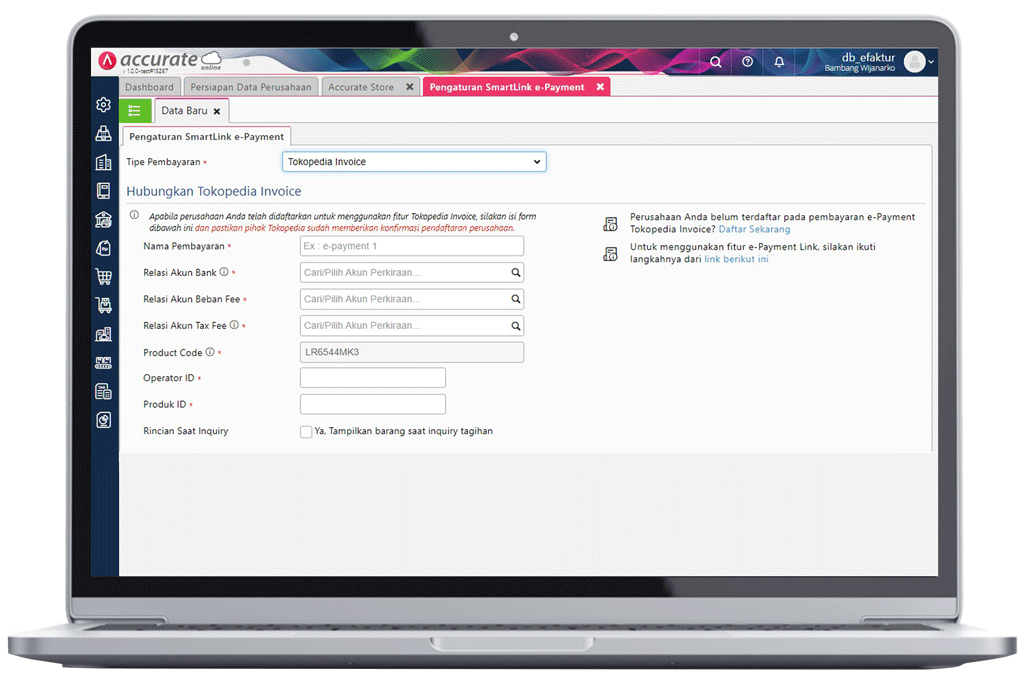Close the Data Baru tab

[x=217, y=112]
